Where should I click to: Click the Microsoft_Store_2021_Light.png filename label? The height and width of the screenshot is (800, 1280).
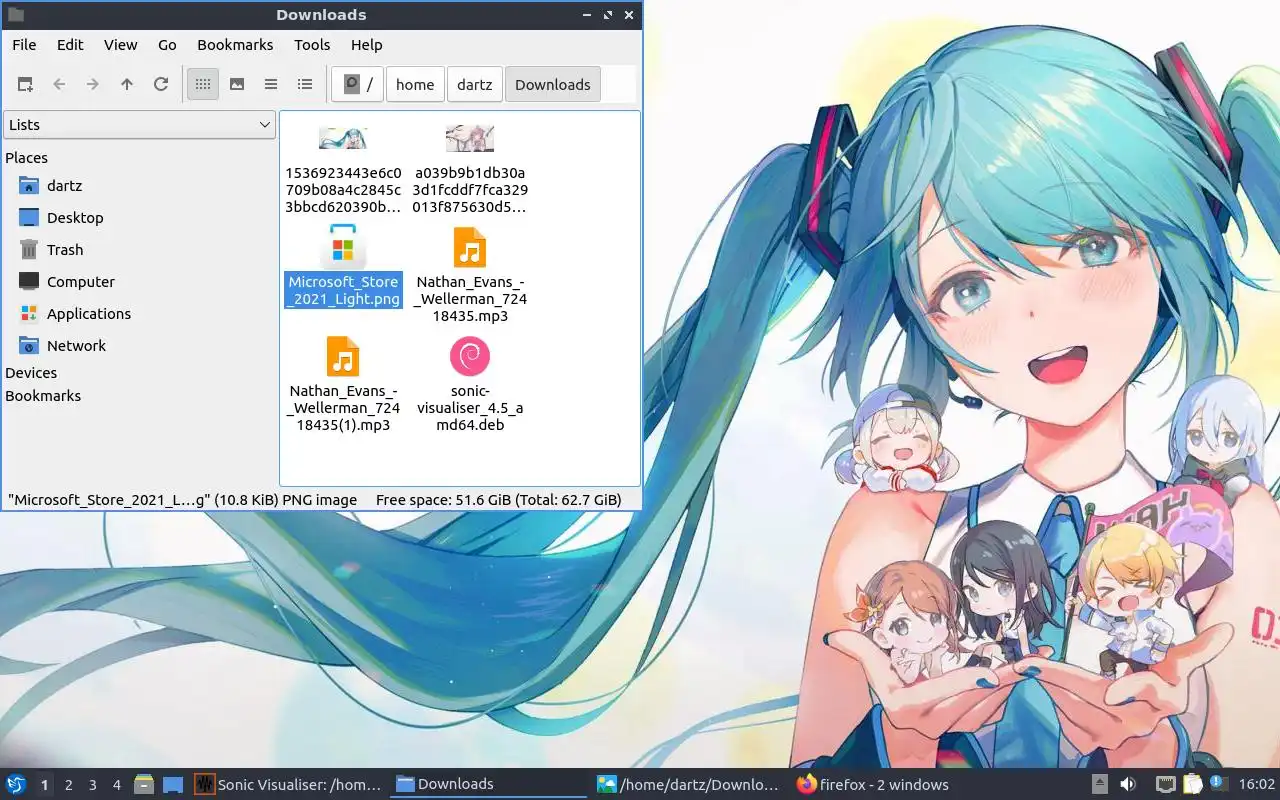pyautogui.click(x=344, y=291)
